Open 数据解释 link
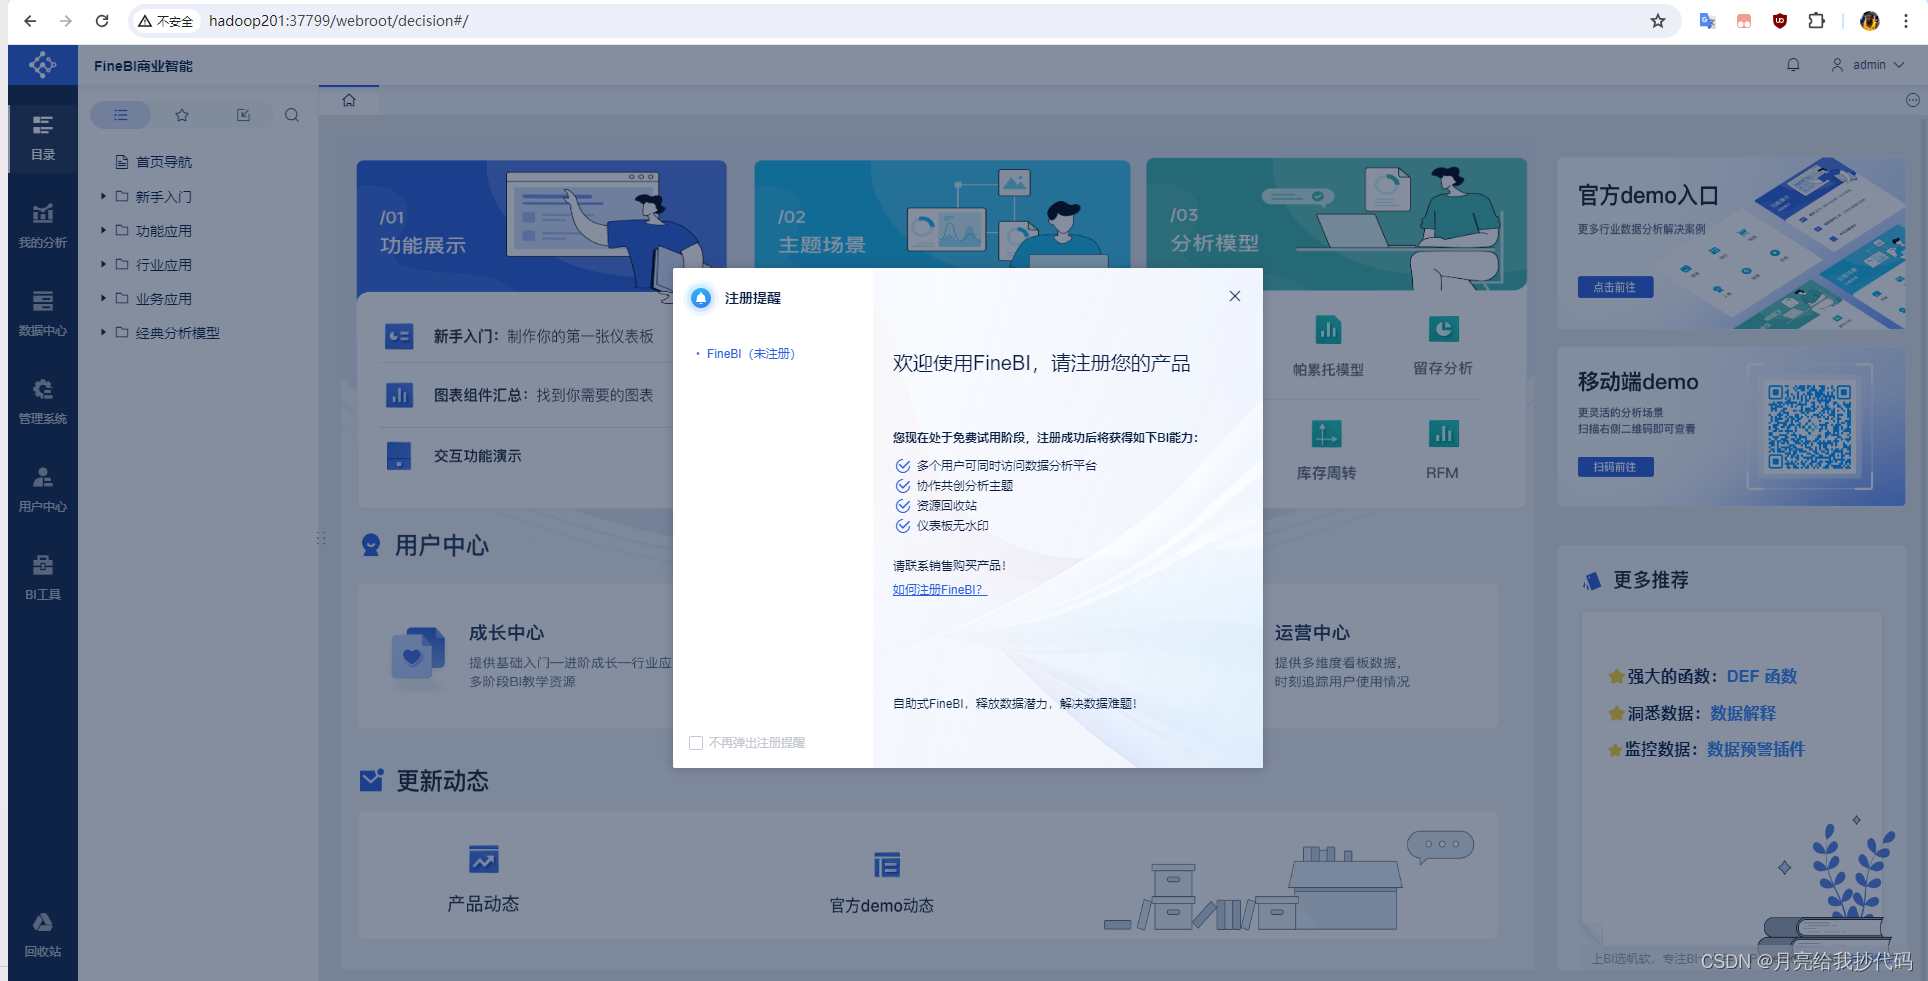This screenshot has height=981, width=1928. coord(1743,714)
